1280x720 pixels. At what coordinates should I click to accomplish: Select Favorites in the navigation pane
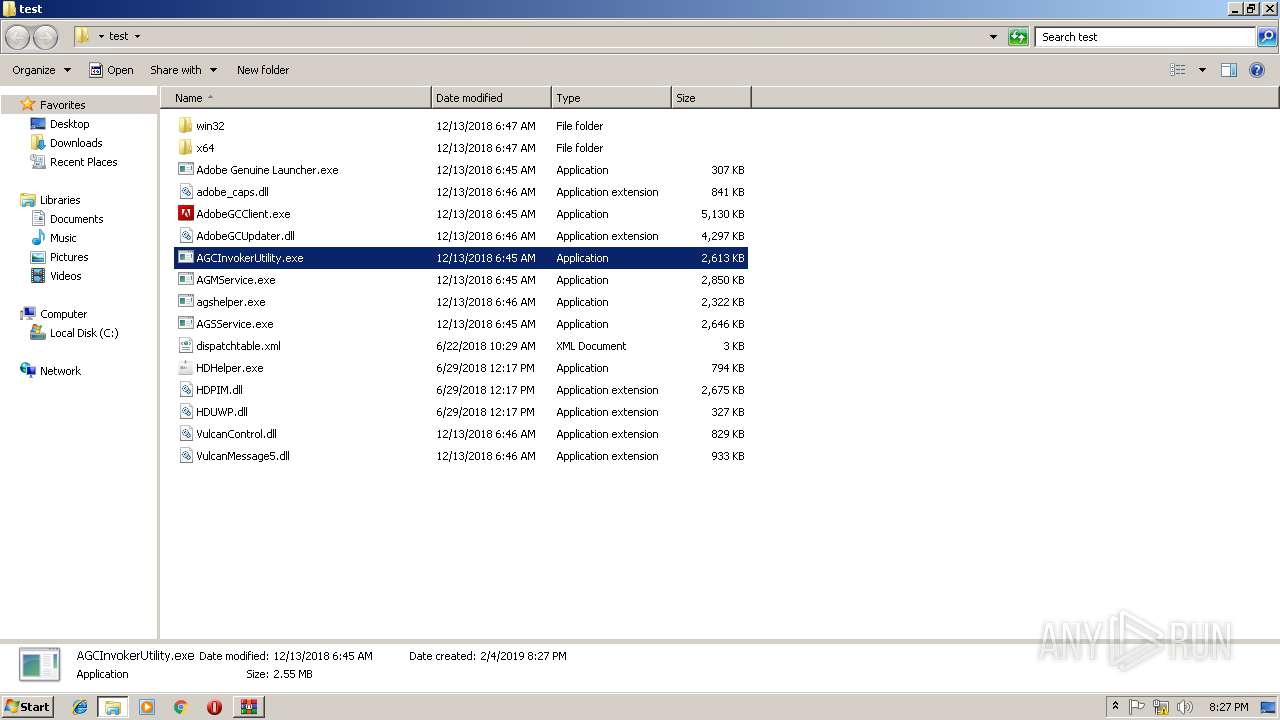point(62,105)
